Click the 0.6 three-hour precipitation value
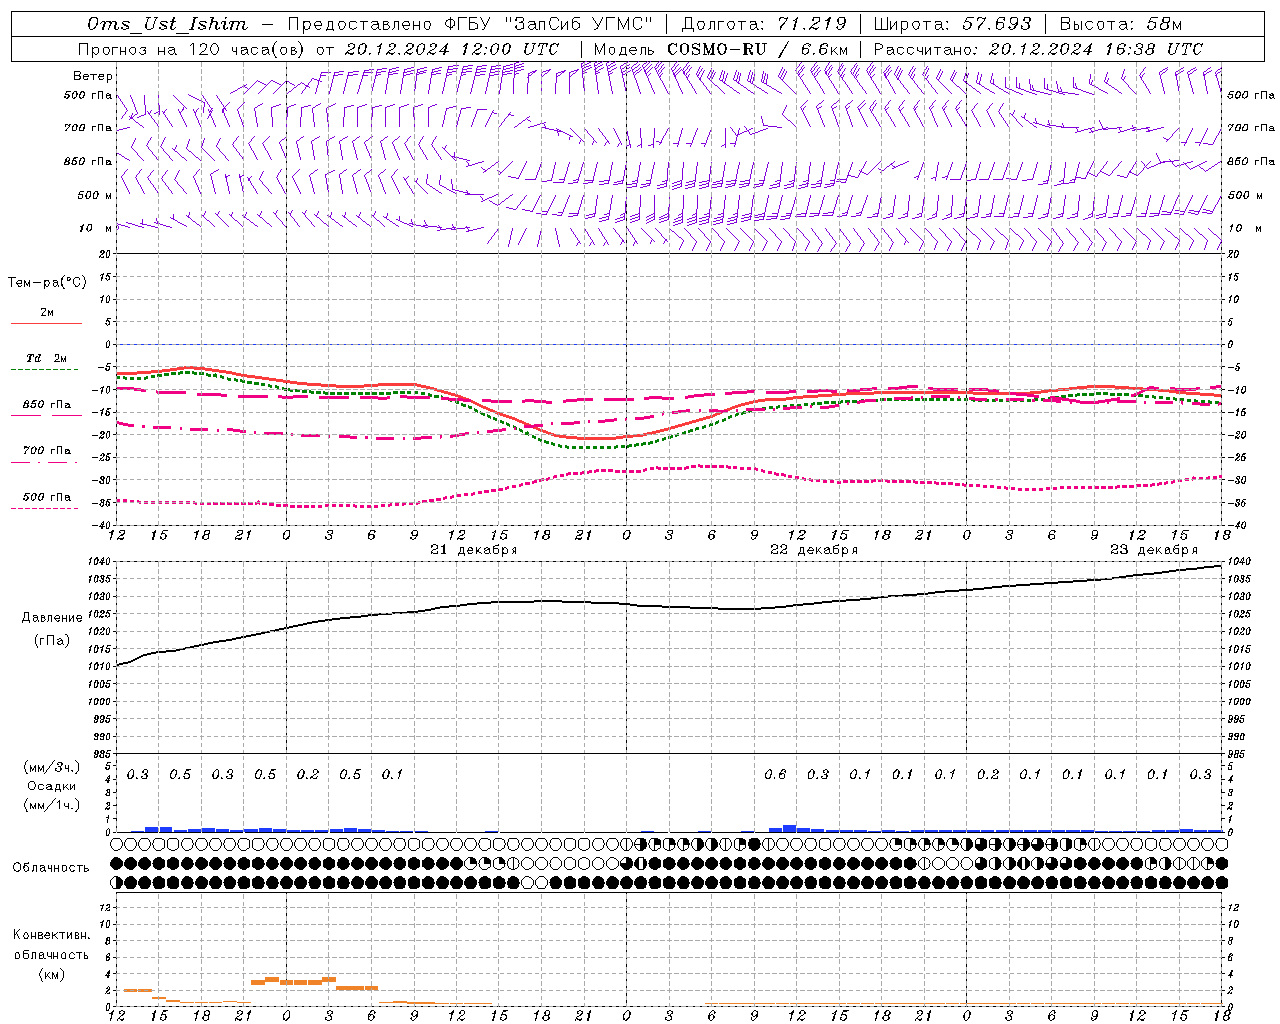 coord(775,775)
